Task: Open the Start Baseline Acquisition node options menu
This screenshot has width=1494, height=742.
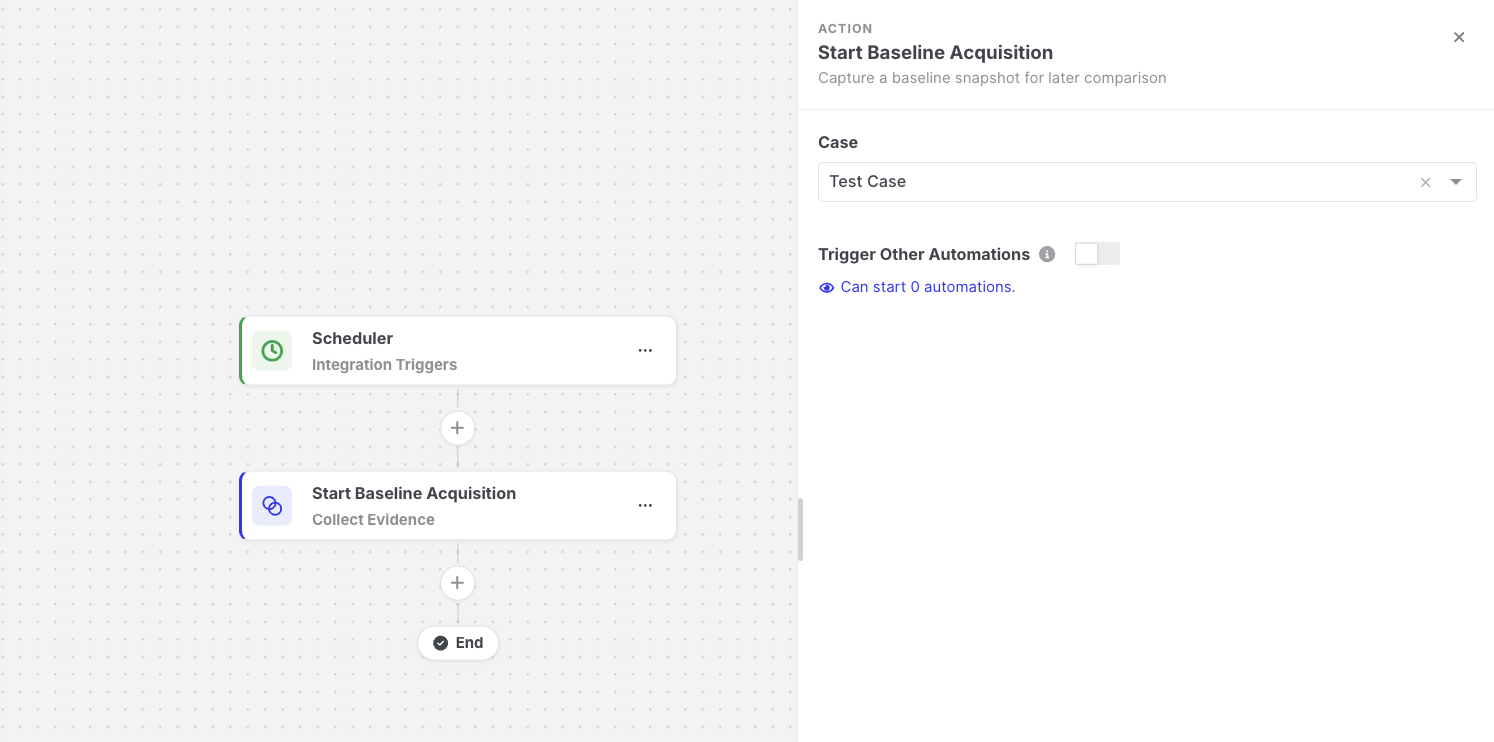Action: 645,506
